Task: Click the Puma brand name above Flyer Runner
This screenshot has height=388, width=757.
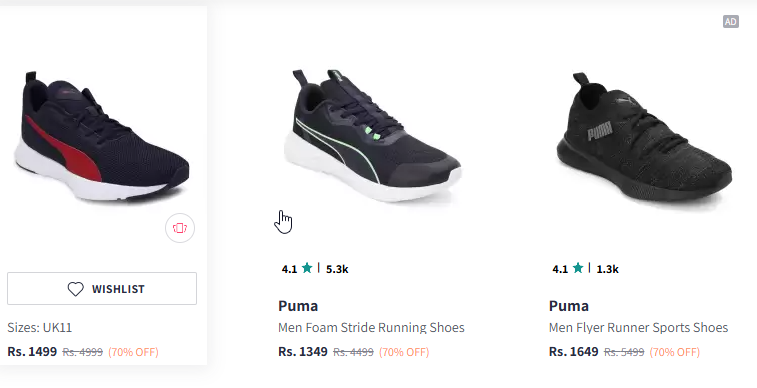Action: 569,306
